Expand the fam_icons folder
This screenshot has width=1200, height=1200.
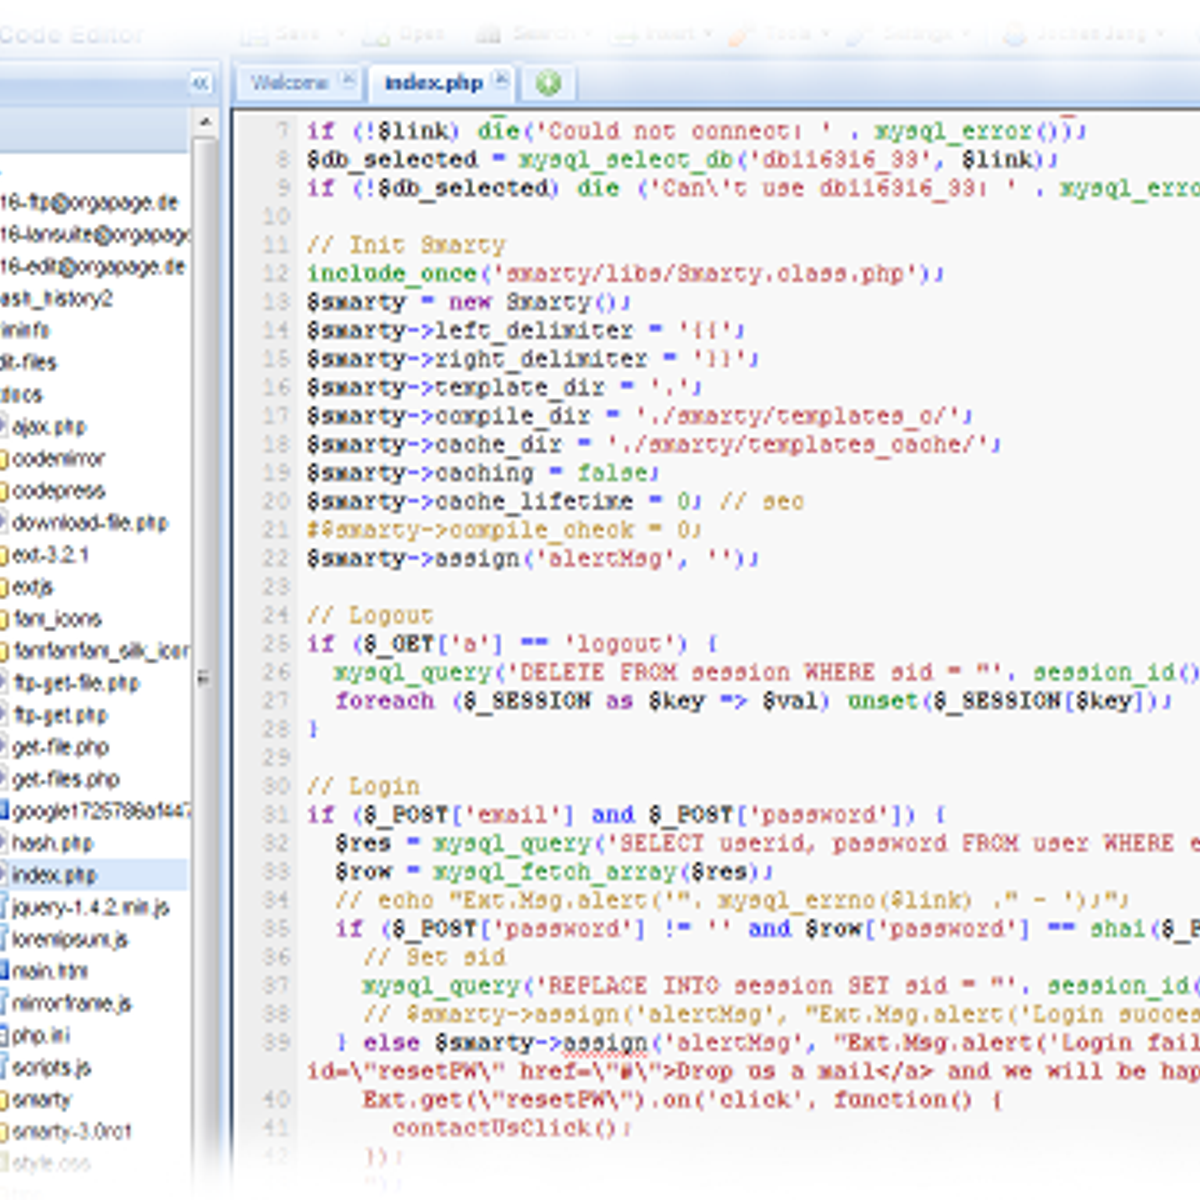[x=57, y=619]
